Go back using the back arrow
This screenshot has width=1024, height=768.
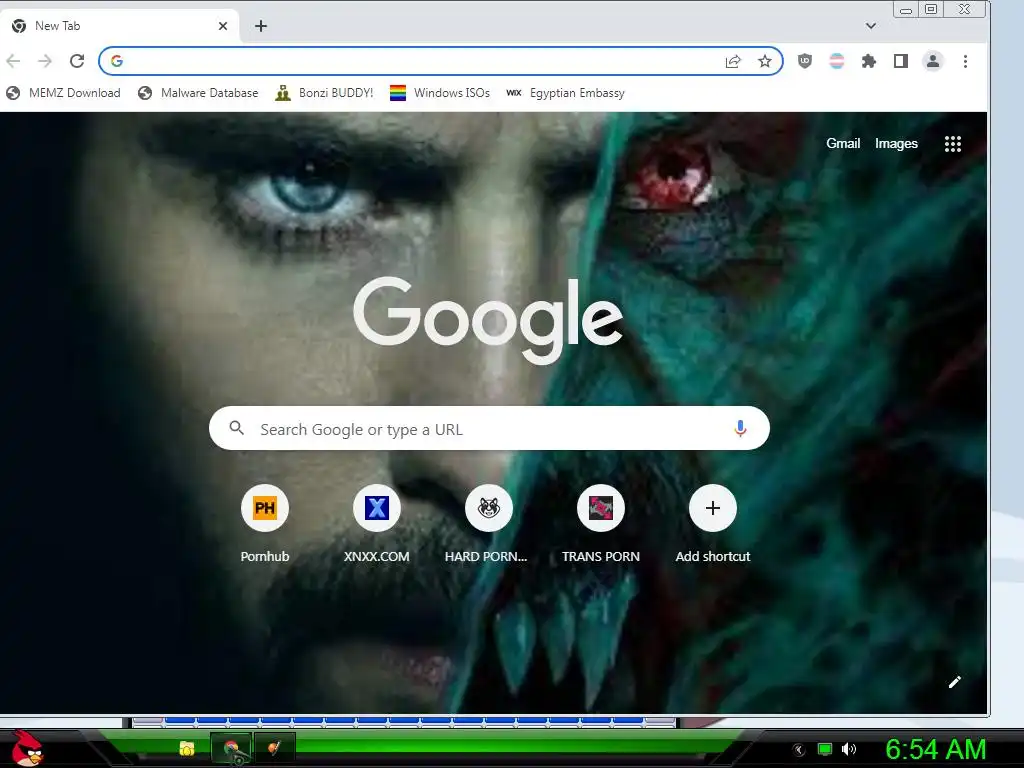(x=13, y=61)
